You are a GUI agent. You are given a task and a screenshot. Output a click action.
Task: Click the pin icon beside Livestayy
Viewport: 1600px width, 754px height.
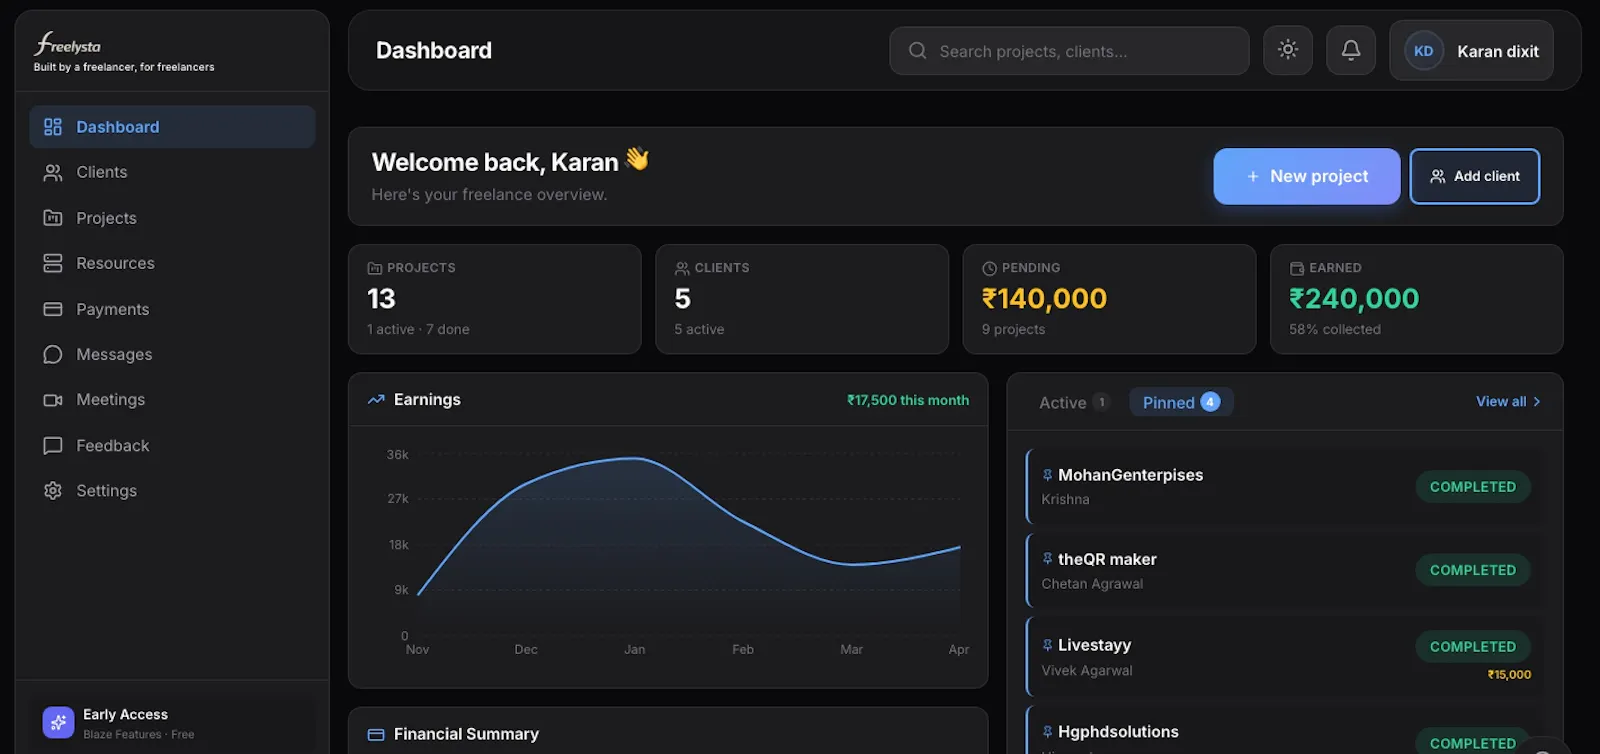(x=1047, y=645)
